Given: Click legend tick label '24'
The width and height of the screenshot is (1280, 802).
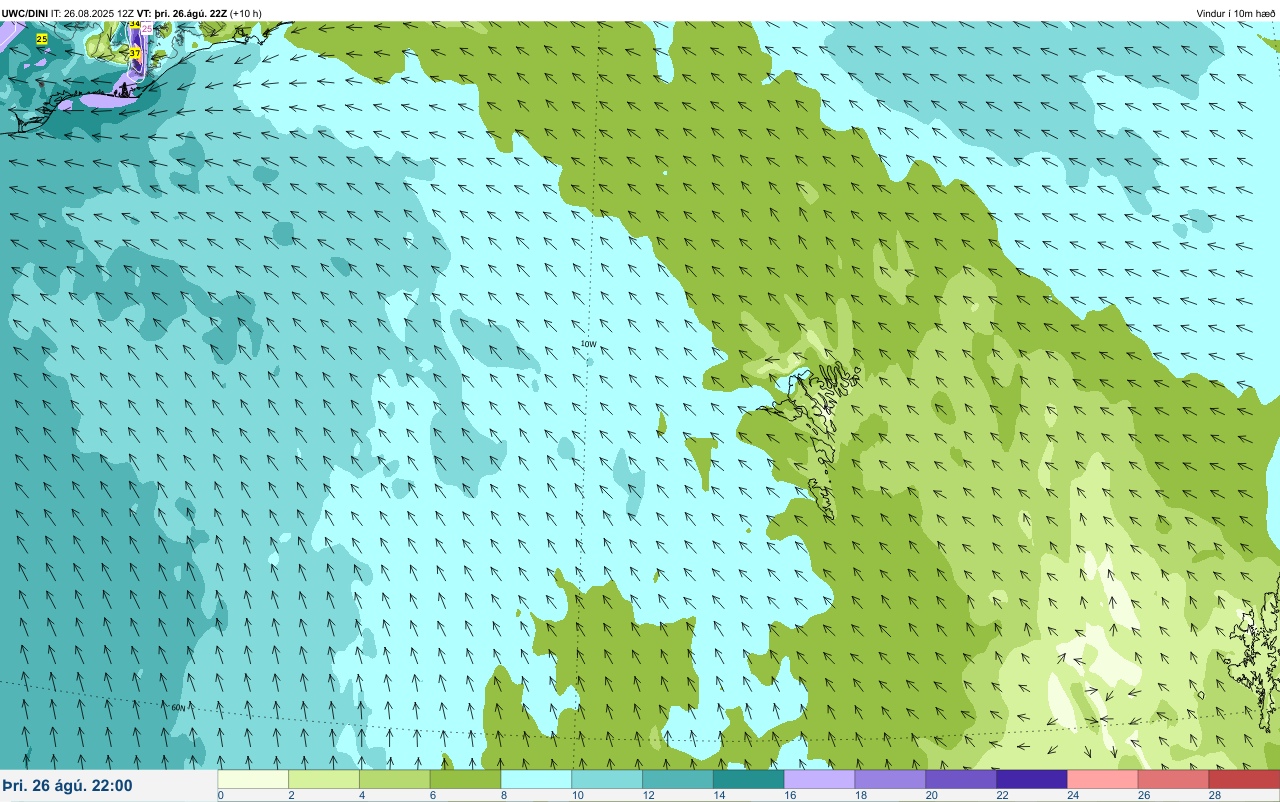Looking at the screenshot, I should pos(1073,796).
